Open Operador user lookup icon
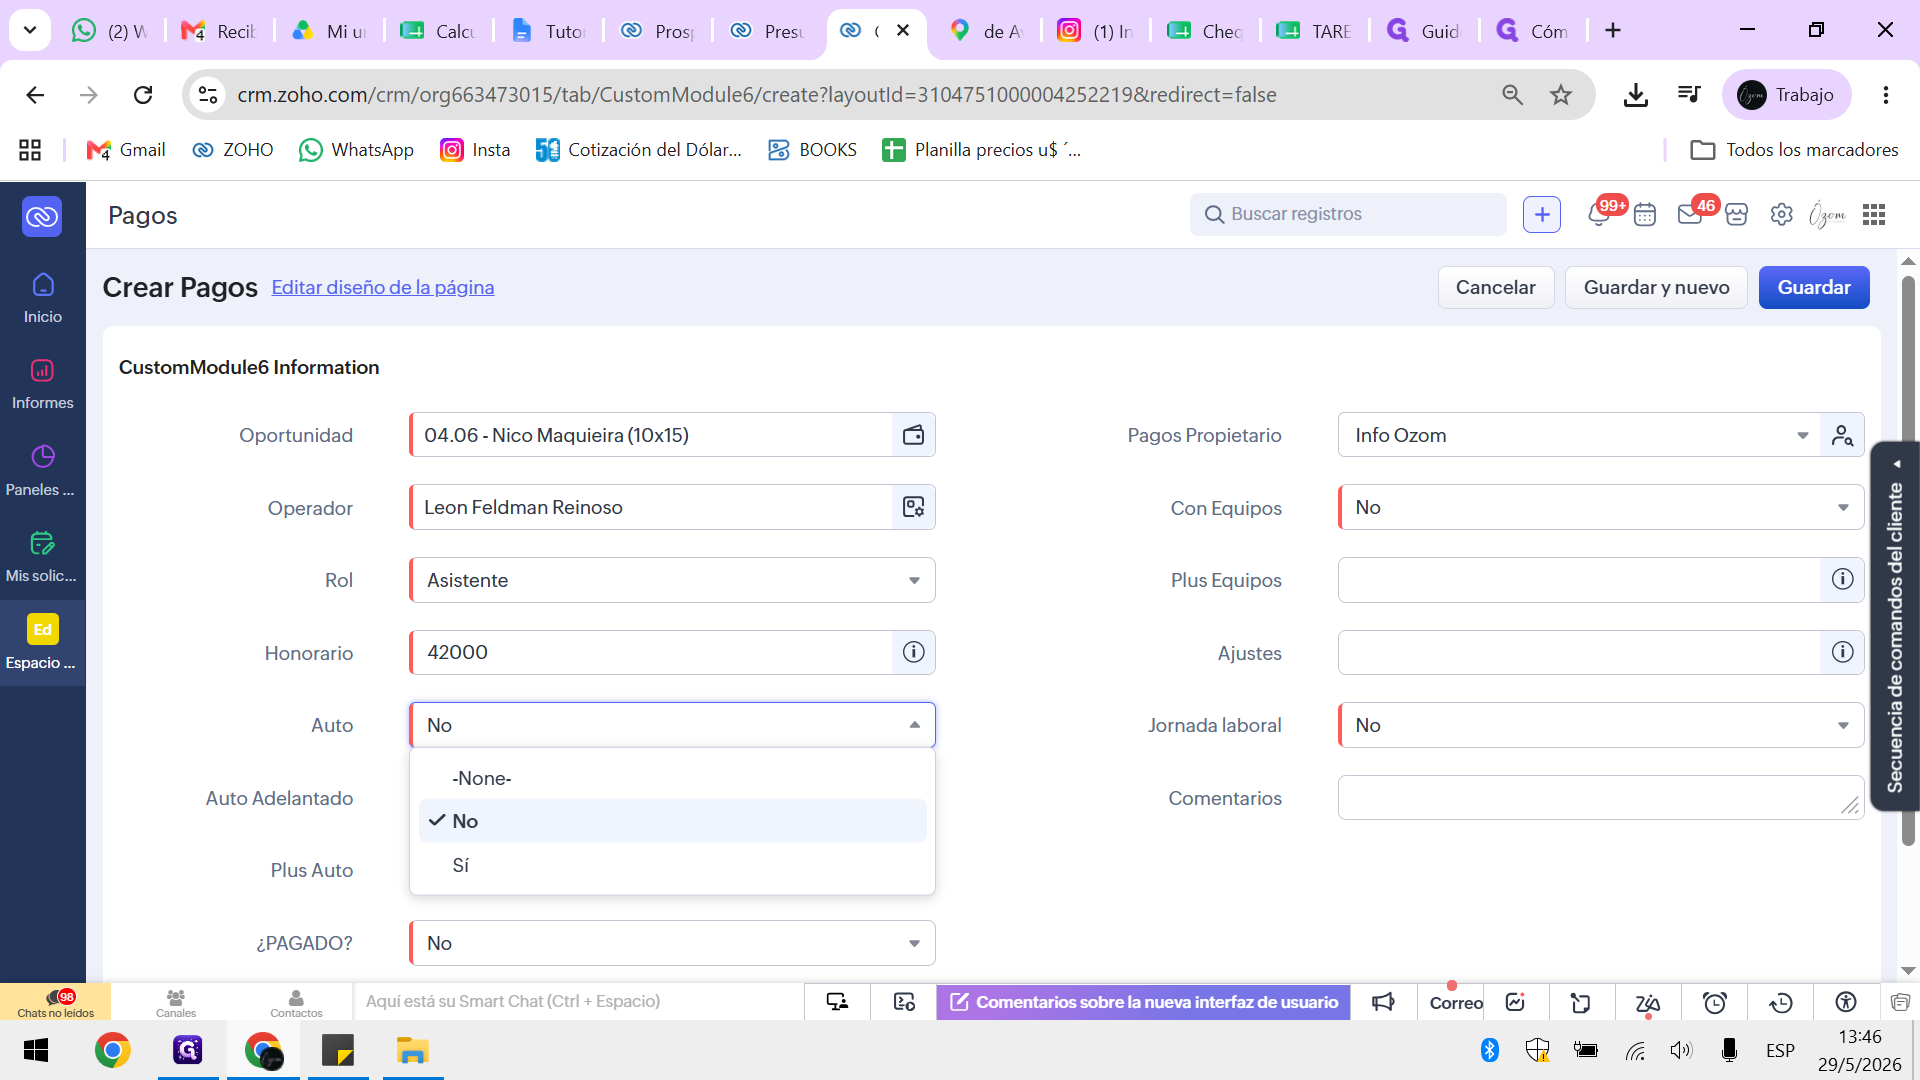Screen dimensions: 1920x1080 [x=913, y=507]
